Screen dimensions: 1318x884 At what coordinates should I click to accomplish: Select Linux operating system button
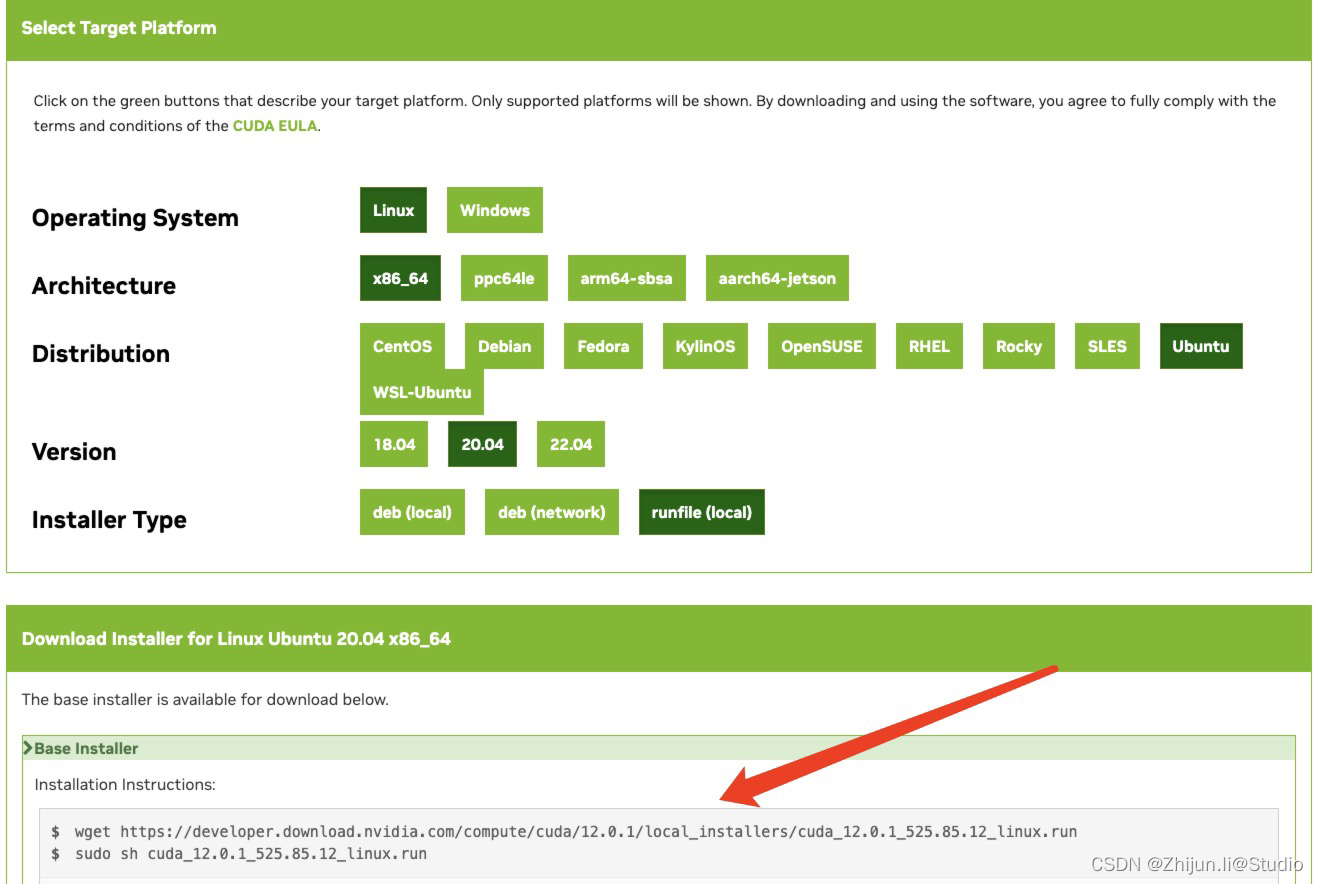tap(393, 210)
